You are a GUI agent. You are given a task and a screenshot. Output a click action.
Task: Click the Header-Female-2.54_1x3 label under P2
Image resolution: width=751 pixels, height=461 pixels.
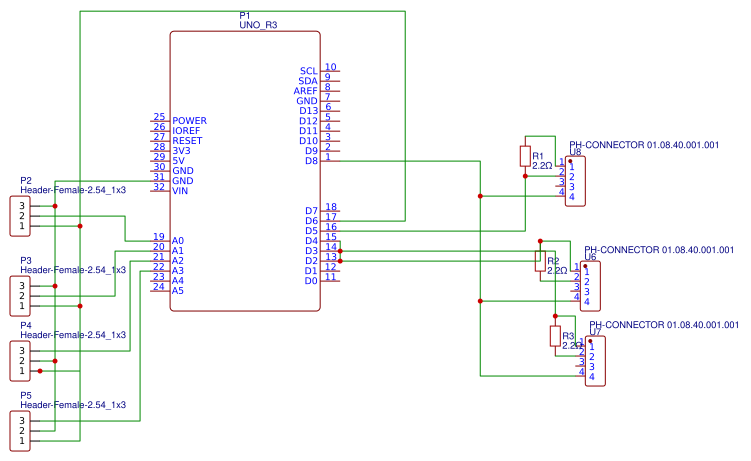73,190
